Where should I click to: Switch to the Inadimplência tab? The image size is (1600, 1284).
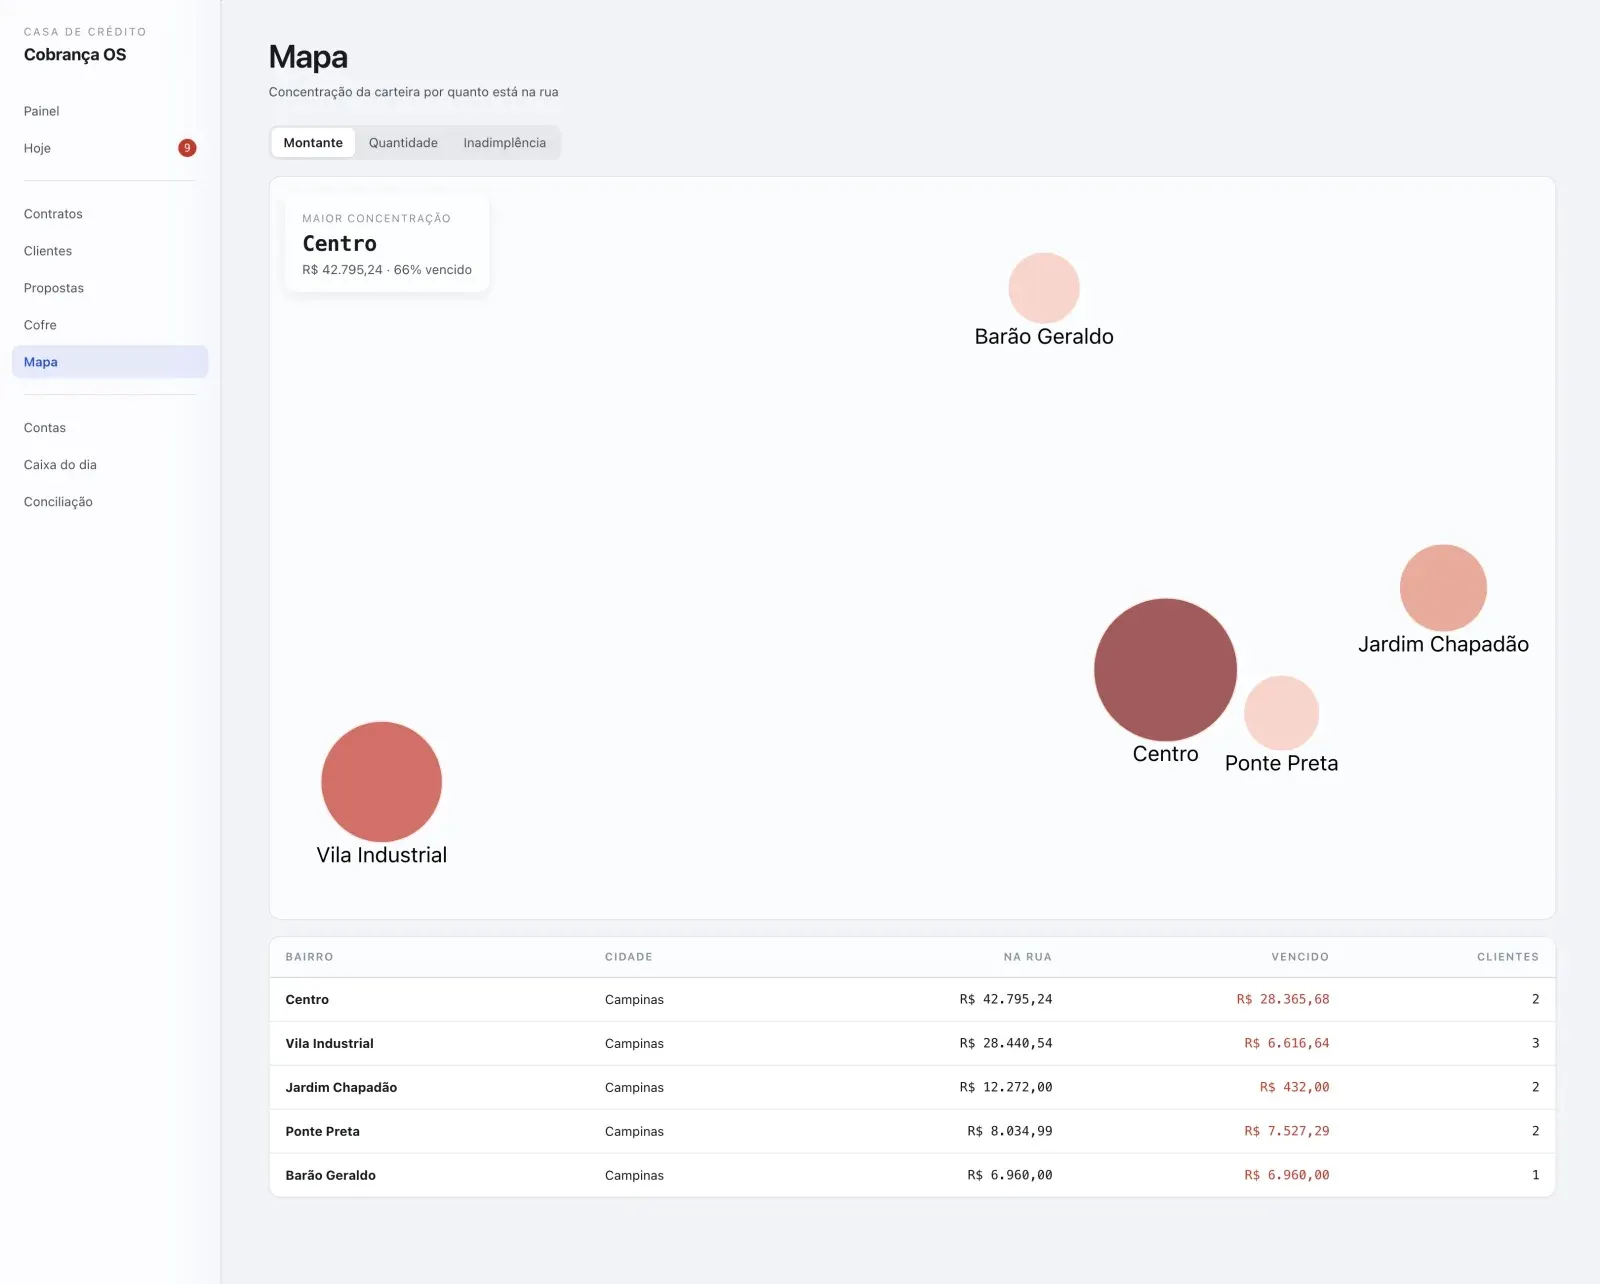[x=504, y=143]
